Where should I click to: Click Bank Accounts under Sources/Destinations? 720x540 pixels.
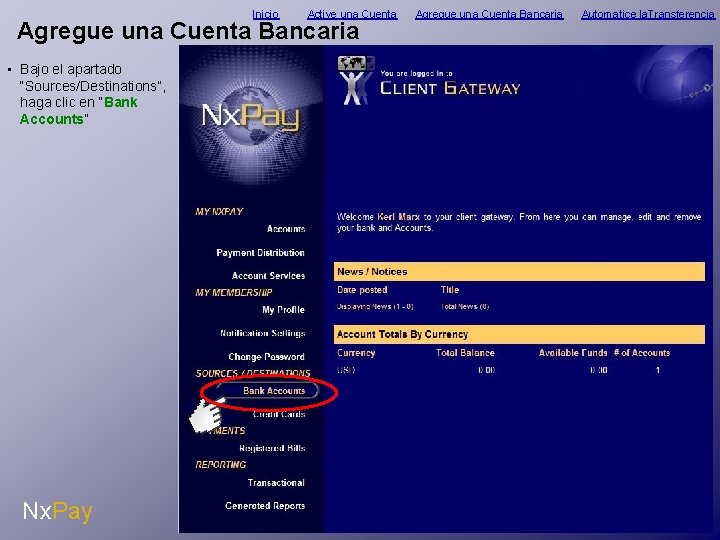tap(274, 391)
